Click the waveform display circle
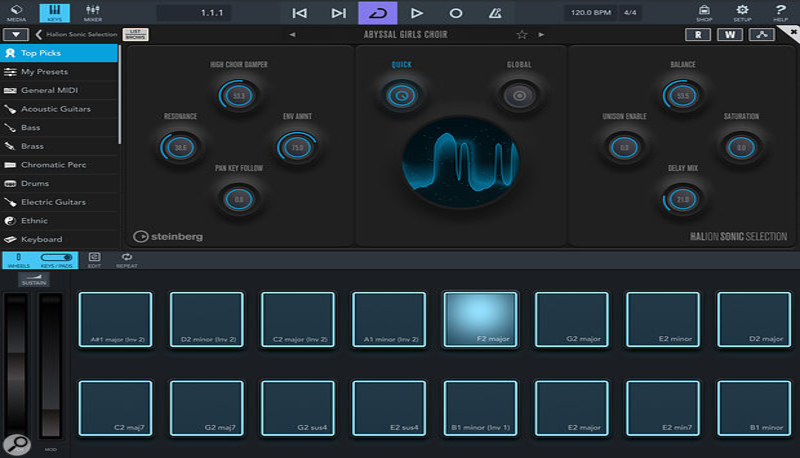The height and width of the screenshot is (458, 800). (461, 162)
